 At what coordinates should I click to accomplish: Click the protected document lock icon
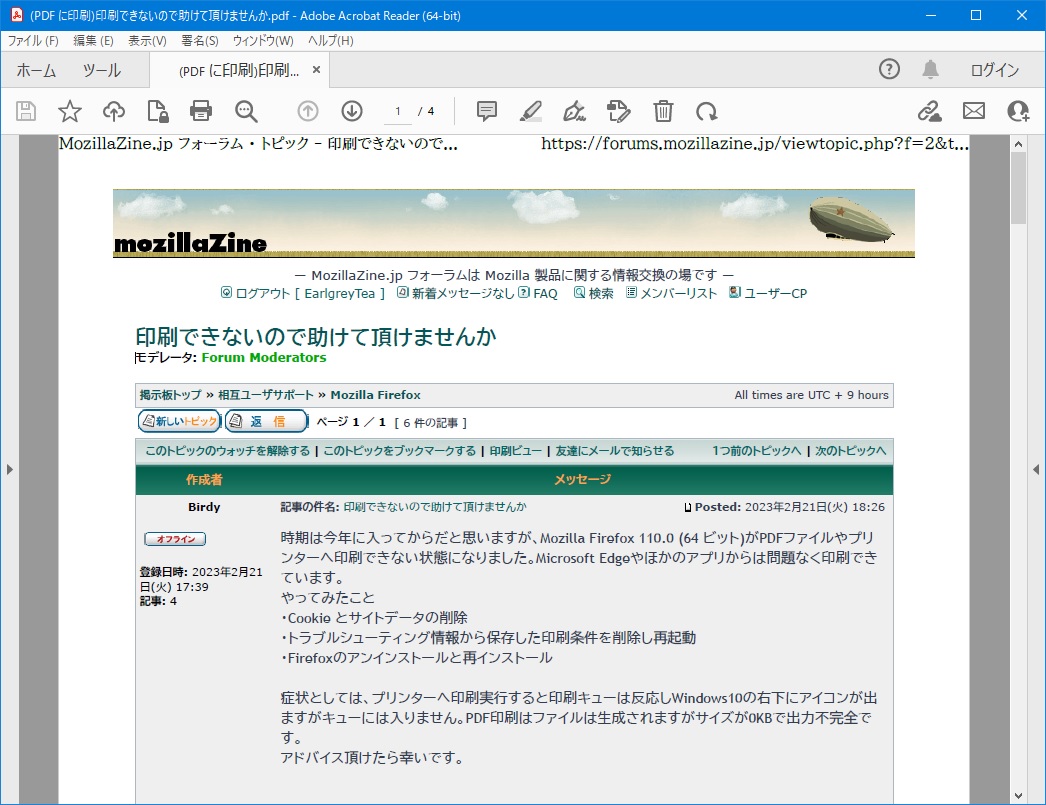[157, 111]
